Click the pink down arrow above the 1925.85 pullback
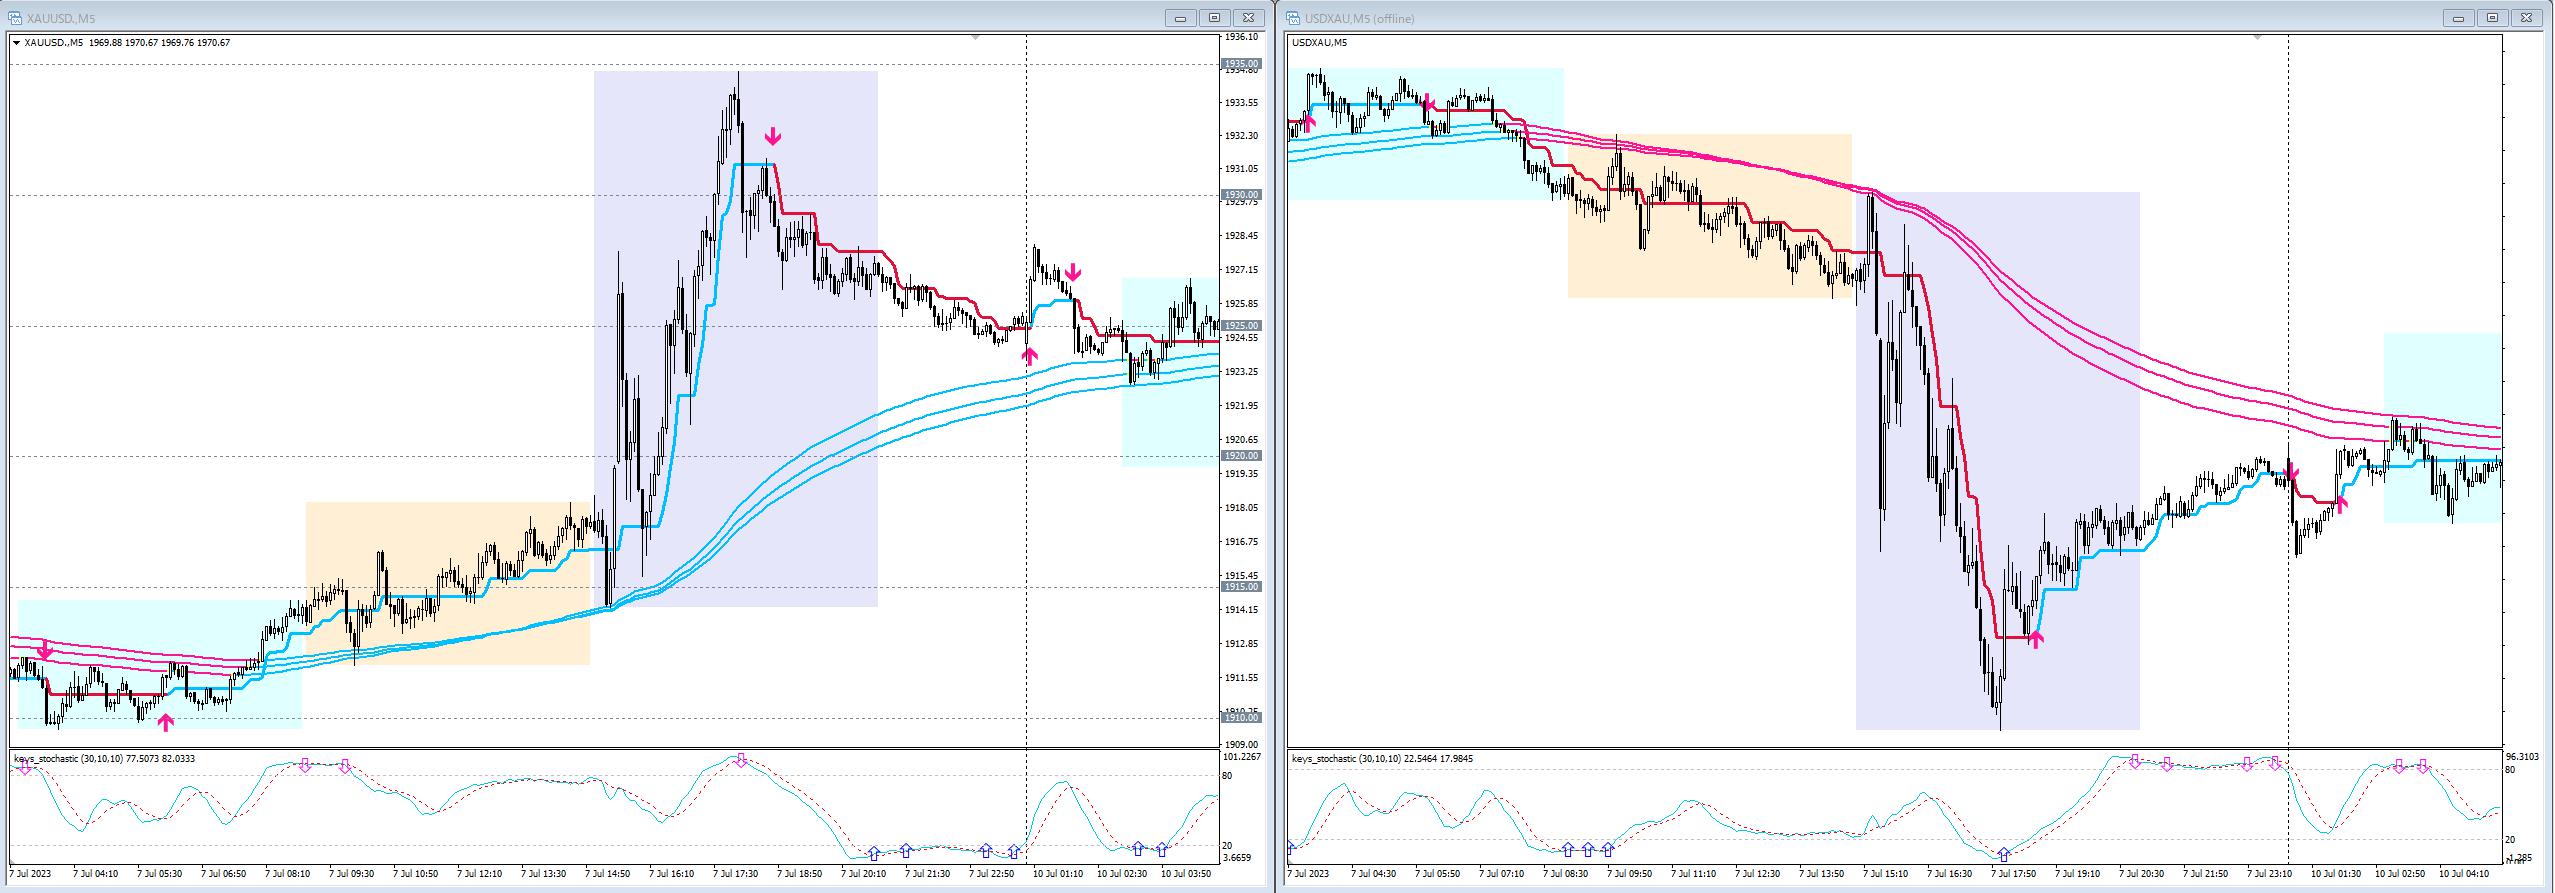 [1073, 272]
